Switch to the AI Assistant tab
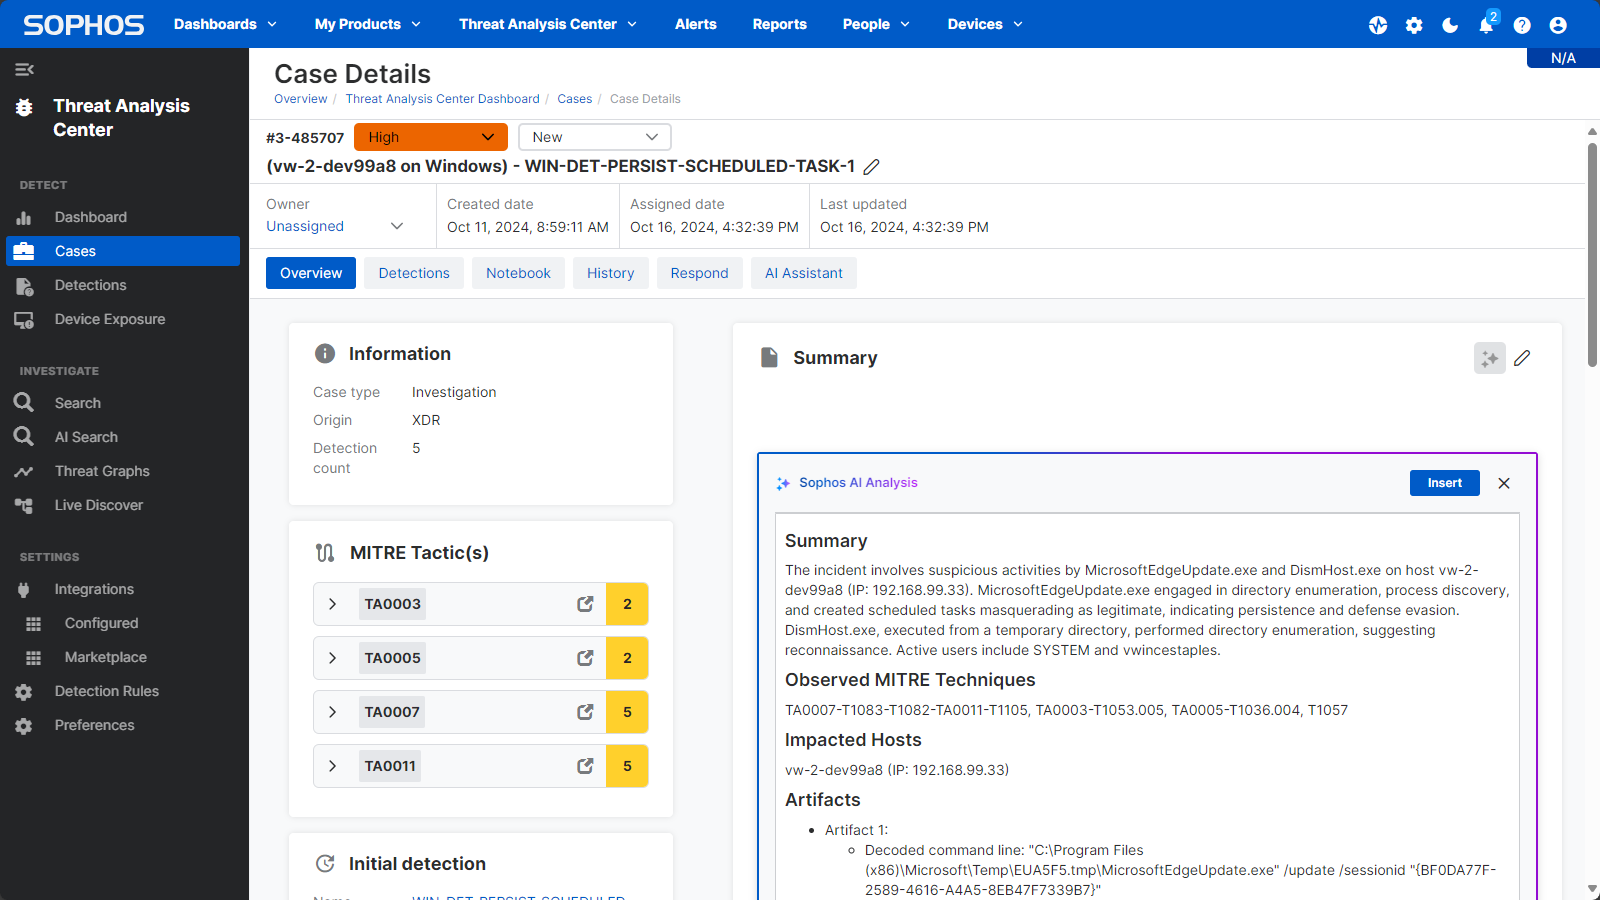This screenshot has width=1600, height=900. pos(804,273)
